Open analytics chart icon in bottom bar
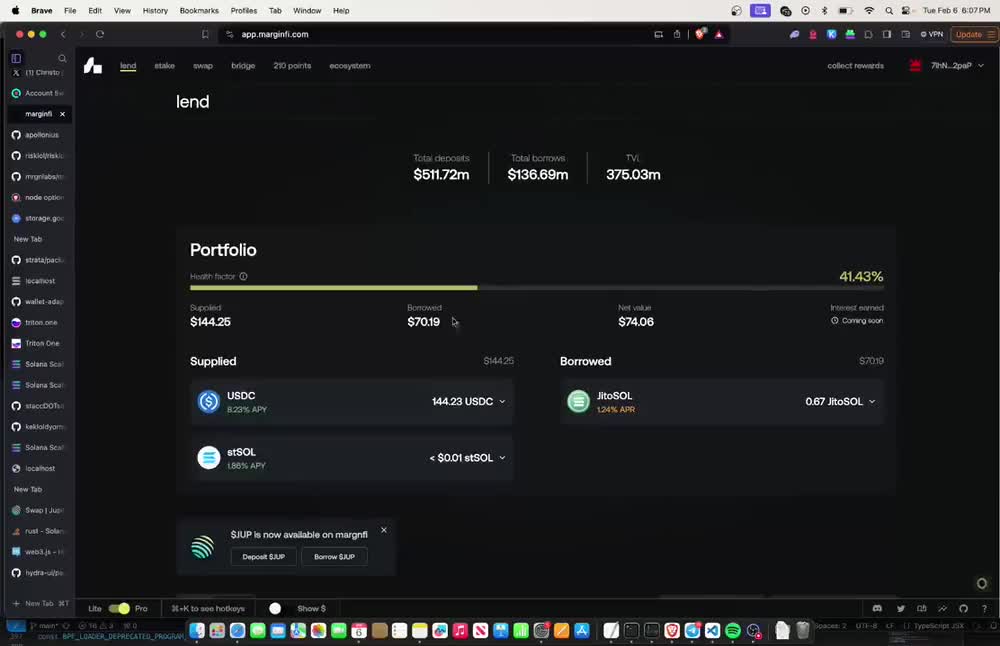Screen dimensions: 1000x646 [x=942, y=608]
